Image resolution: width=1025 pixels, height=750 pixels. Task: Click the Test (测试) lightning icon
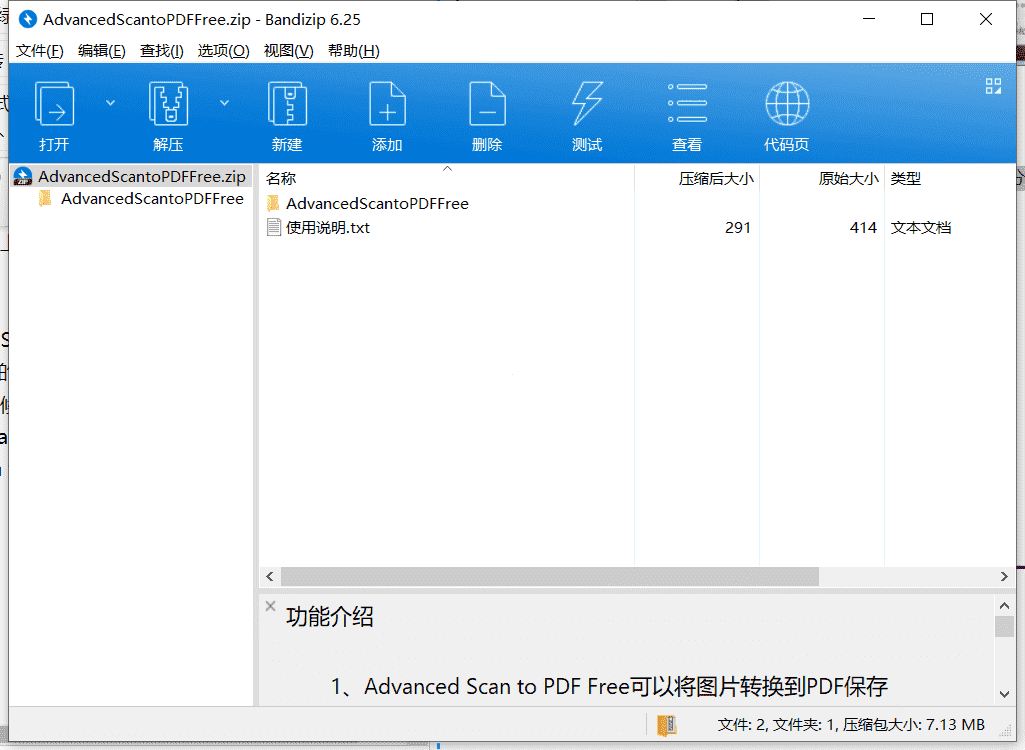[587, 104]
